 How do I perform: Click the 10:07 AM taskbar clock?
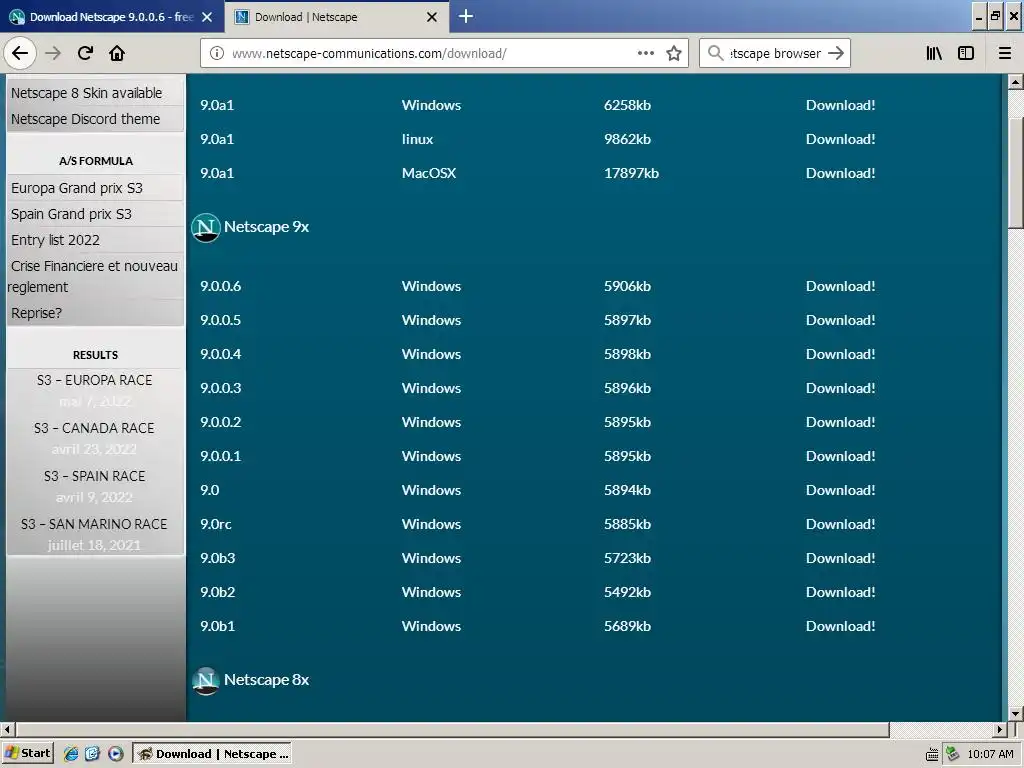990,754
